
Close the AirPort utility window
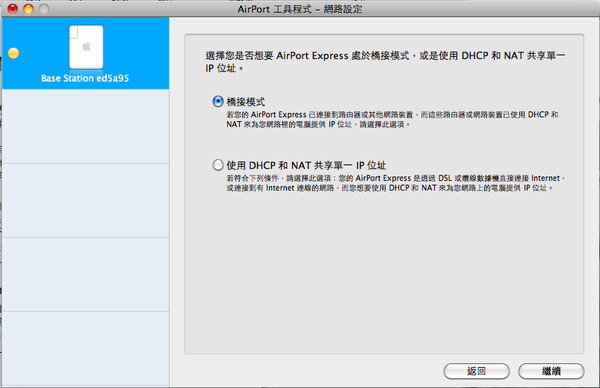13,8
